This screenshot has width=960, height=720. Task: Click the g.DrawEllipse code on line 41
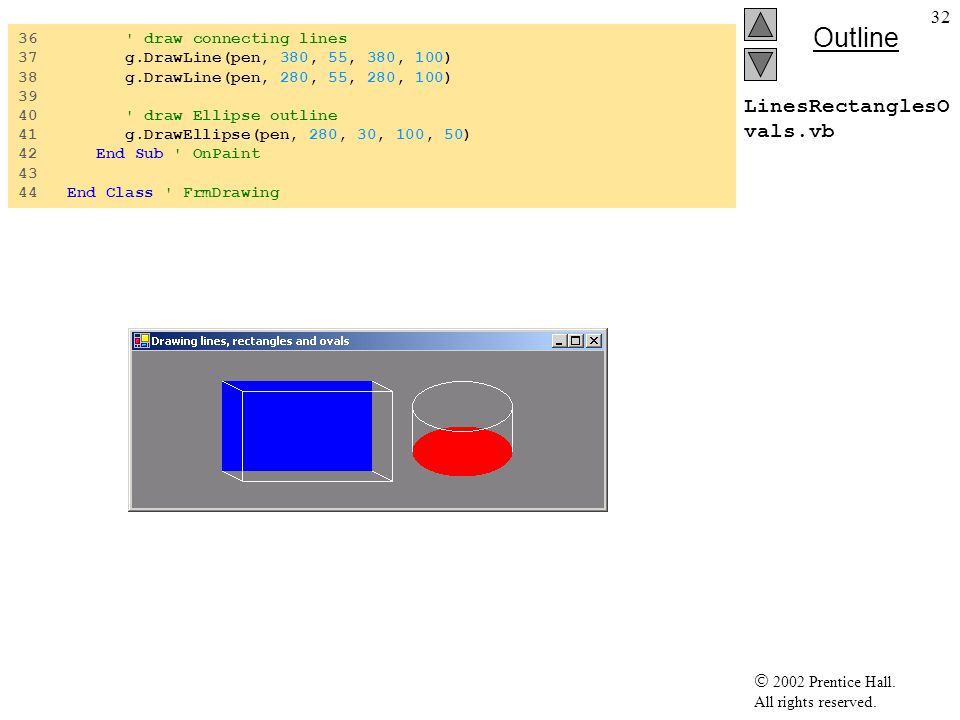pos(297,134)
